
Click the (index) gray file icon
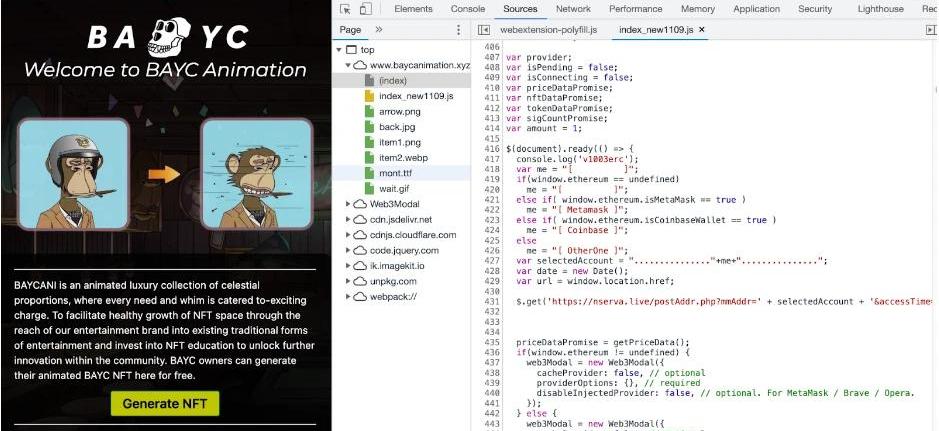[x=369, y=80]
